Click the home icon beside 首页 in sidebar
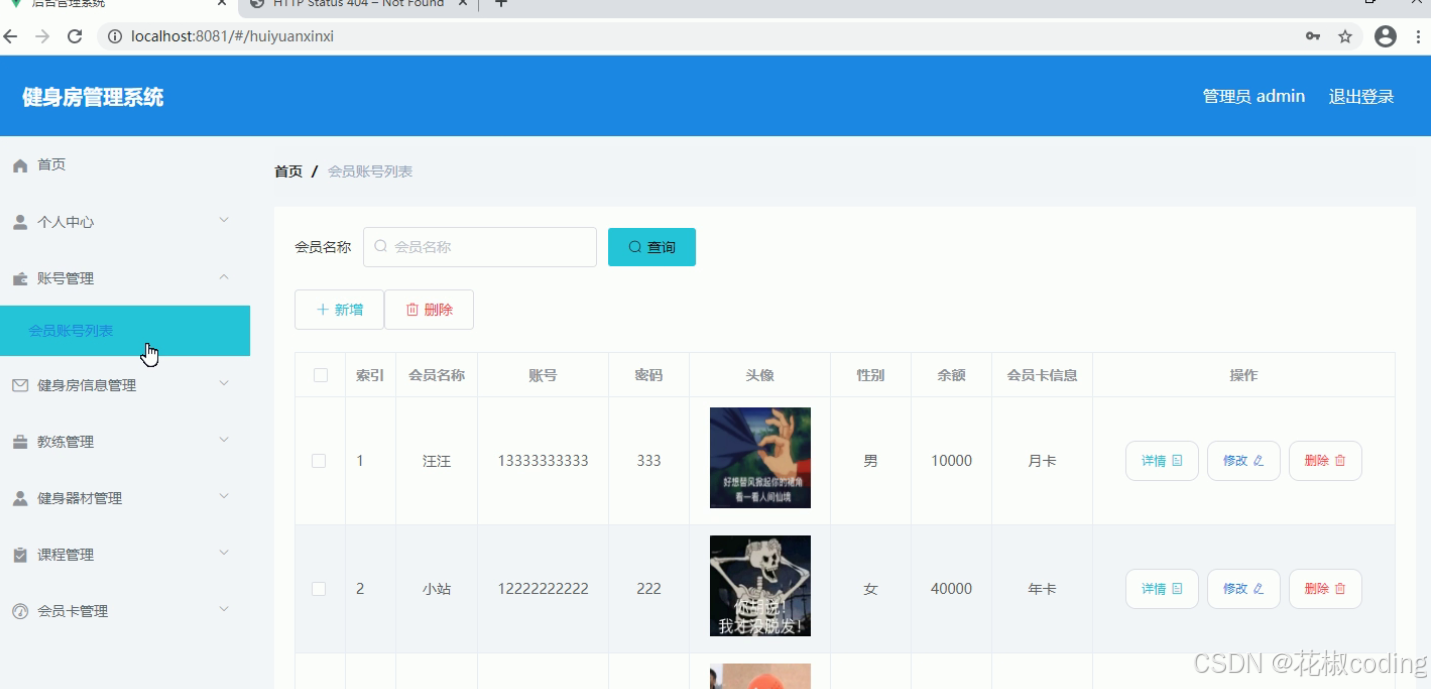 (20, 165)
